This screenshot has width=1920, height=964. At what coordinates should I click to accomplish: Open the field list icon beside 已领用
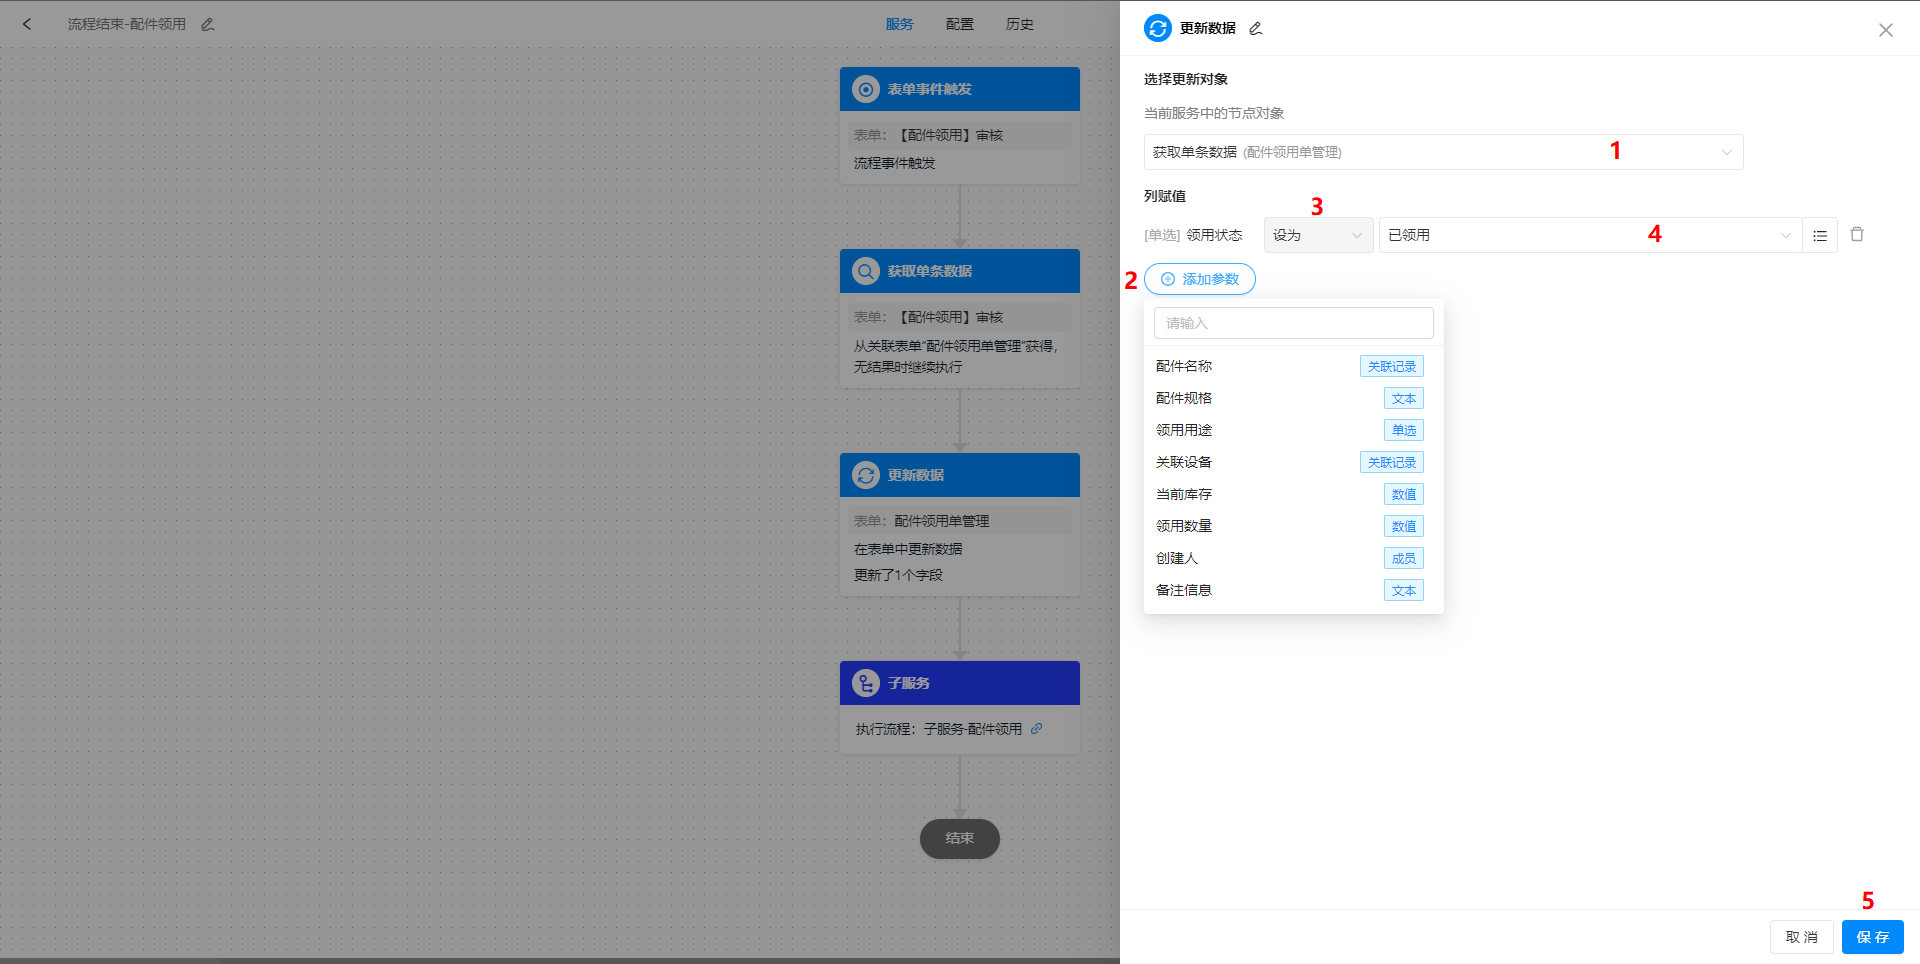1820,235
